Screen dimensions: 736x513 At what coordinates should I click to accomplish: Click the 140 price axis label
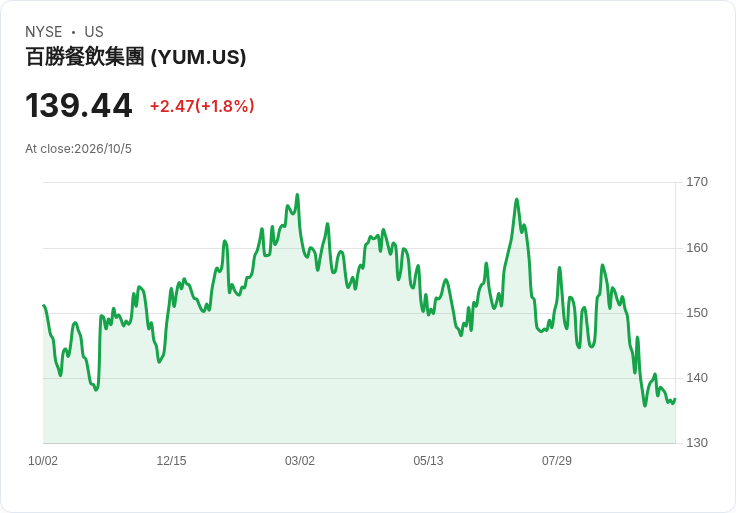697,377
